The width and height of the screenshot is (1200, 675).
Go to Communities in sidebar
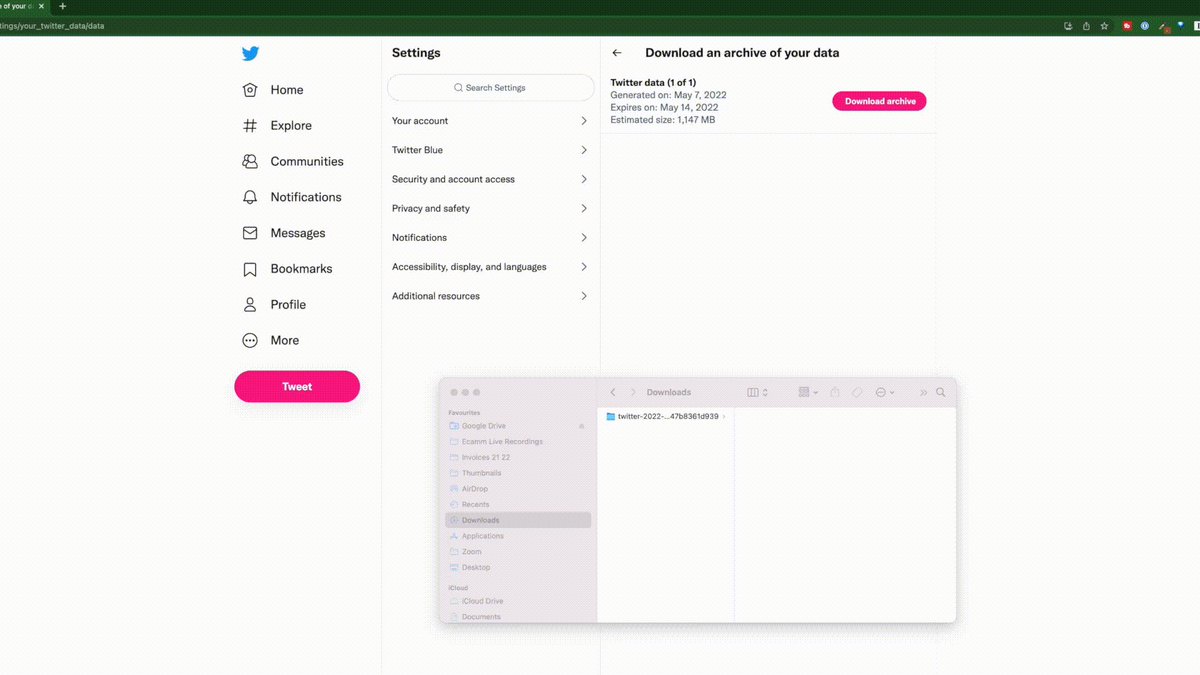pyautogui.click(x=293, y=162)
